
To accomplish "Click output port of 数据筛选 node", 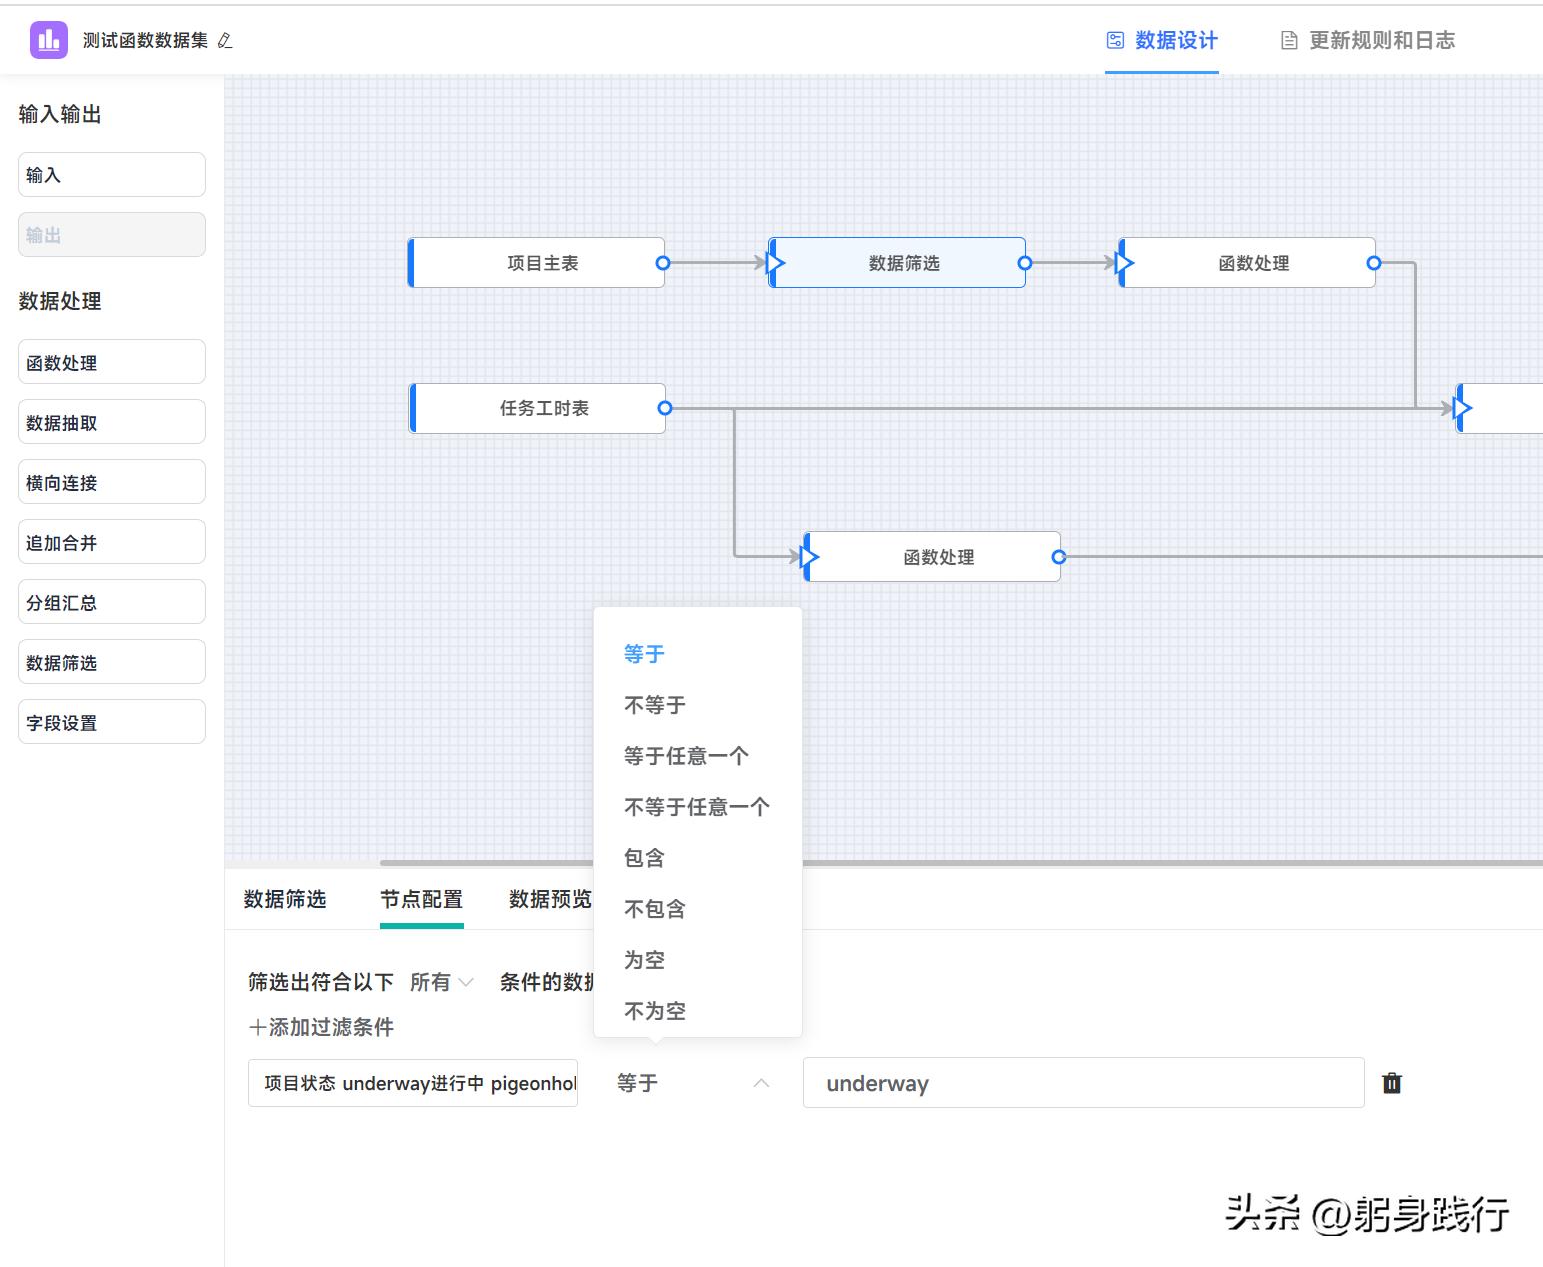I will pos(1025,263).
